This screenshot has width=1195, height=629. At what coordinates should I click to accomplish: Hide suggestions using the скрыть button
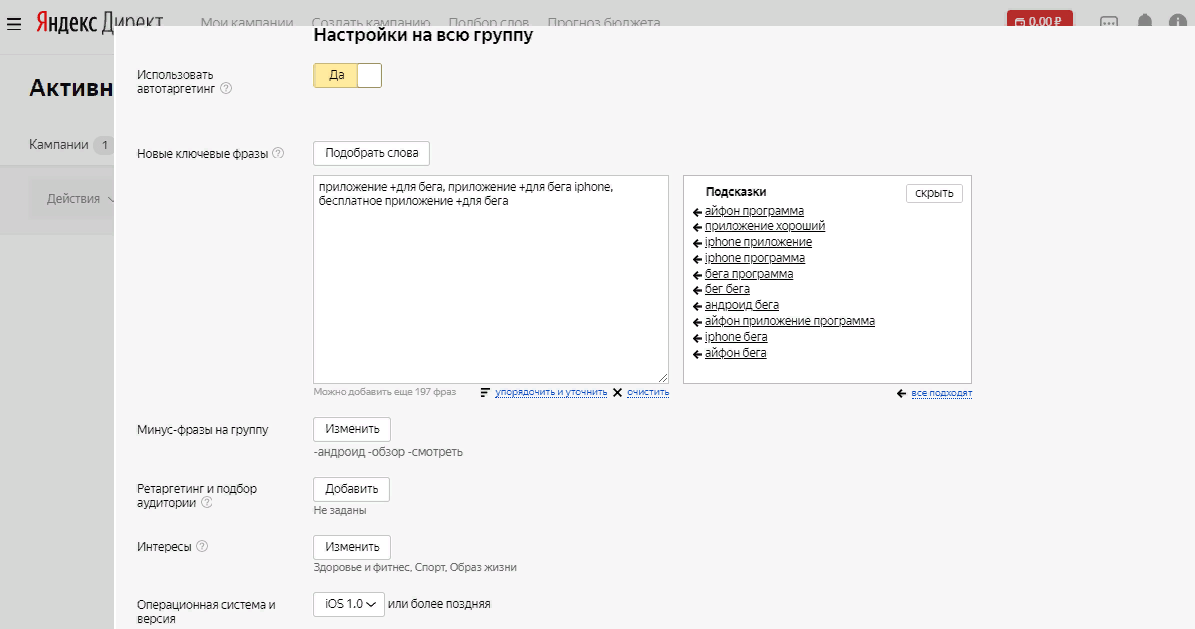(933, 193)
